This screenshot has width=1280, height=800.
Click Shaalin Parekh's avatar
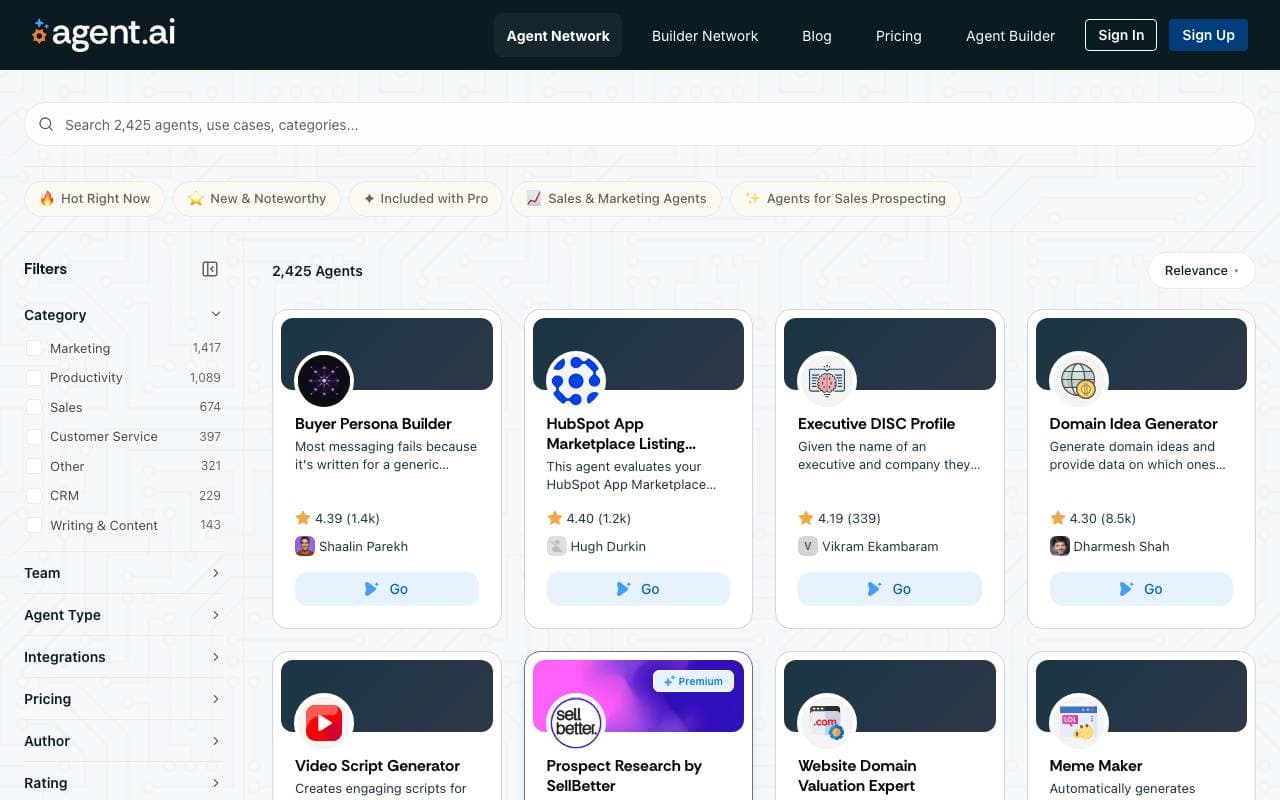[305, 546]
